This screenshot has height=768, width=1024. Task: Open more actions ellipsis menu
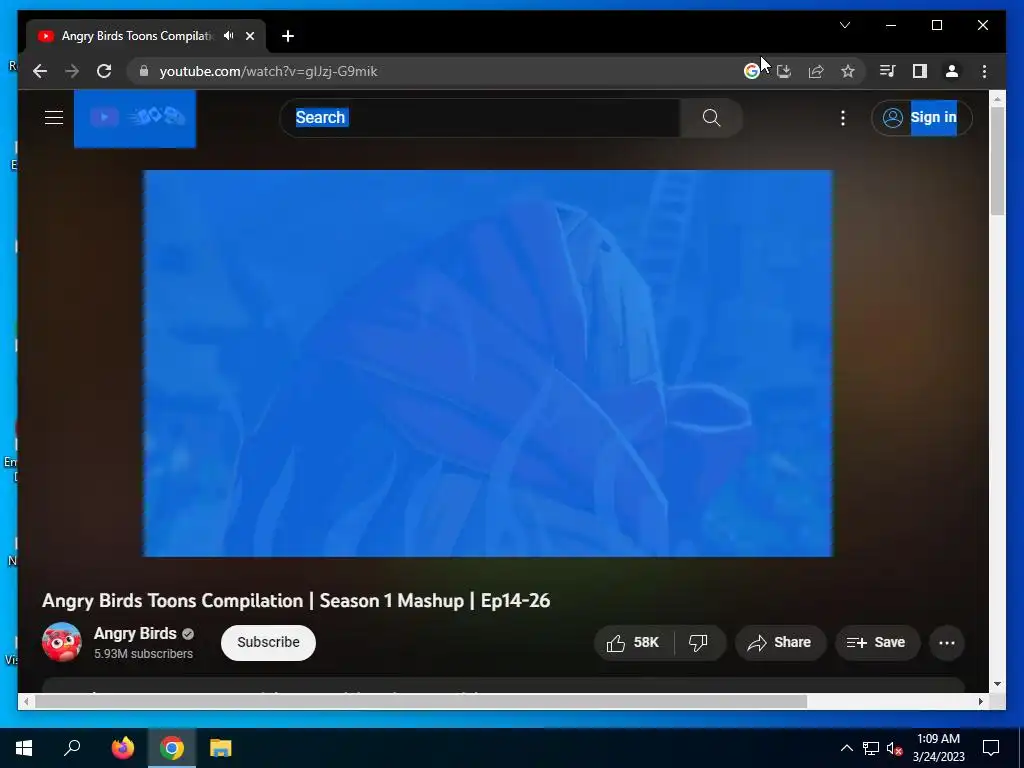[947, 643]
